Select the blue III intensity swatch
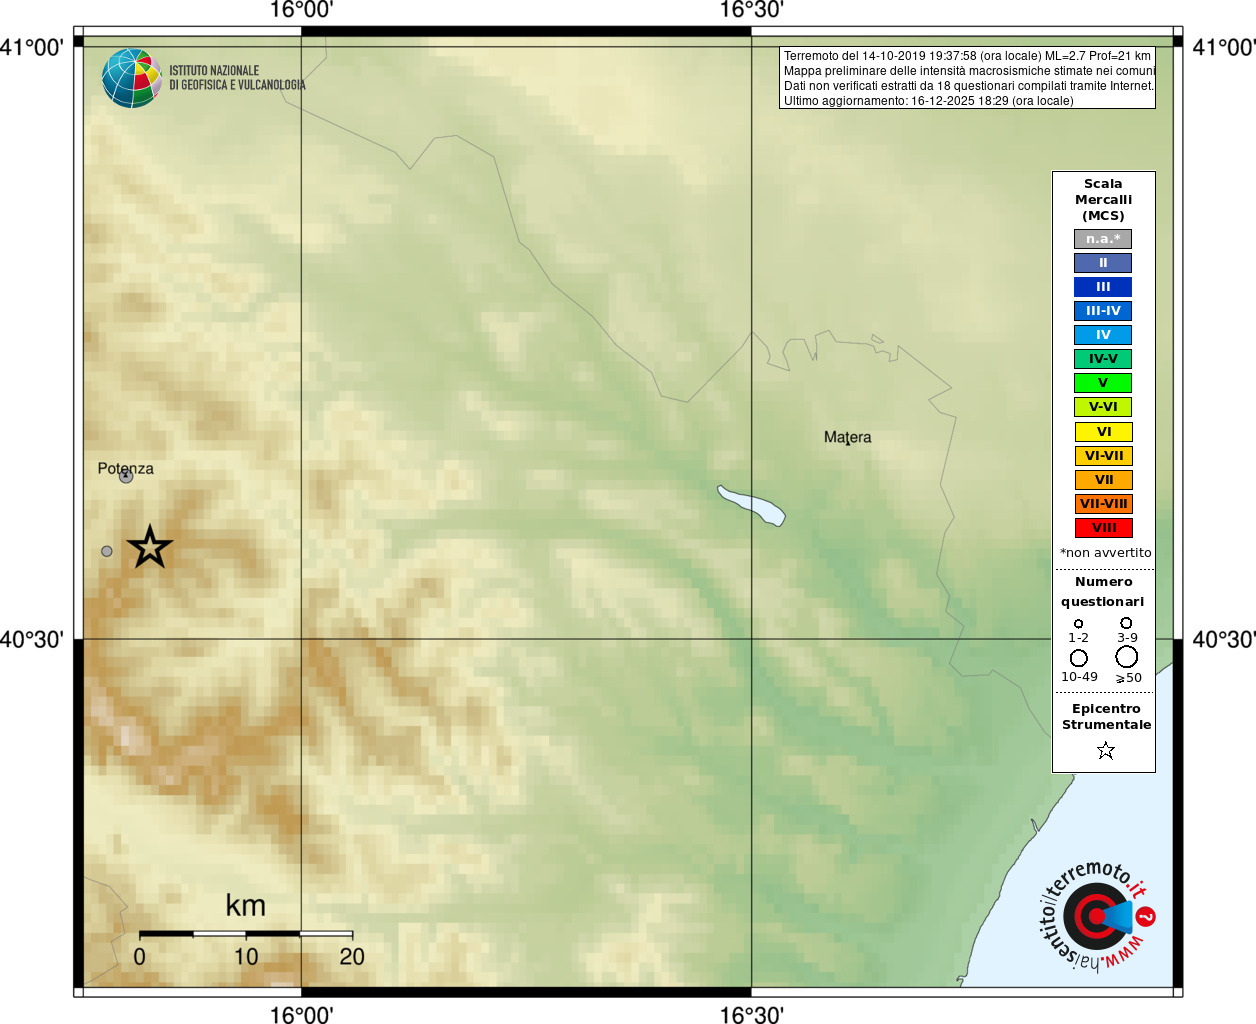The height and width of the screenshot is (1024, 1256). [x=1103, y=287]
